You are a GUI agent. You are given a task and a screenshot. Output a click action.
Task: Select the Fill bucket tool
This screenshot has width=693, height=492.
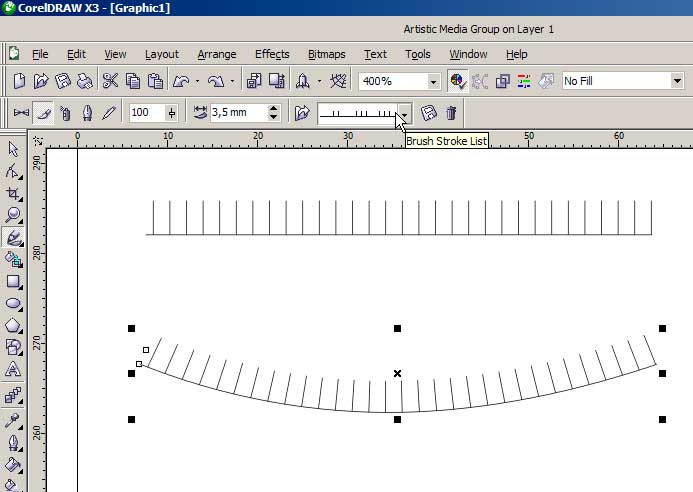coord(13,465)
